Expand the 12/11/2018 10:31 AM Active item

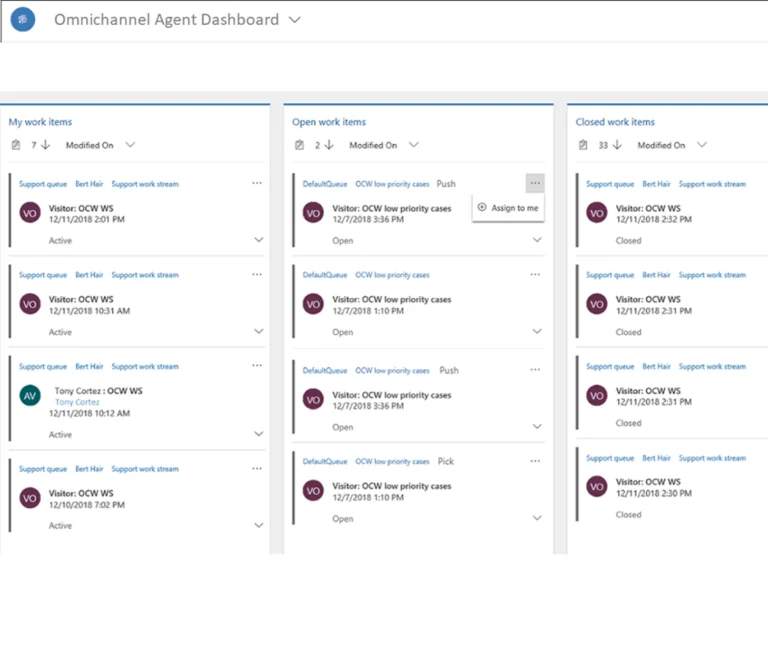coord(259,332)
